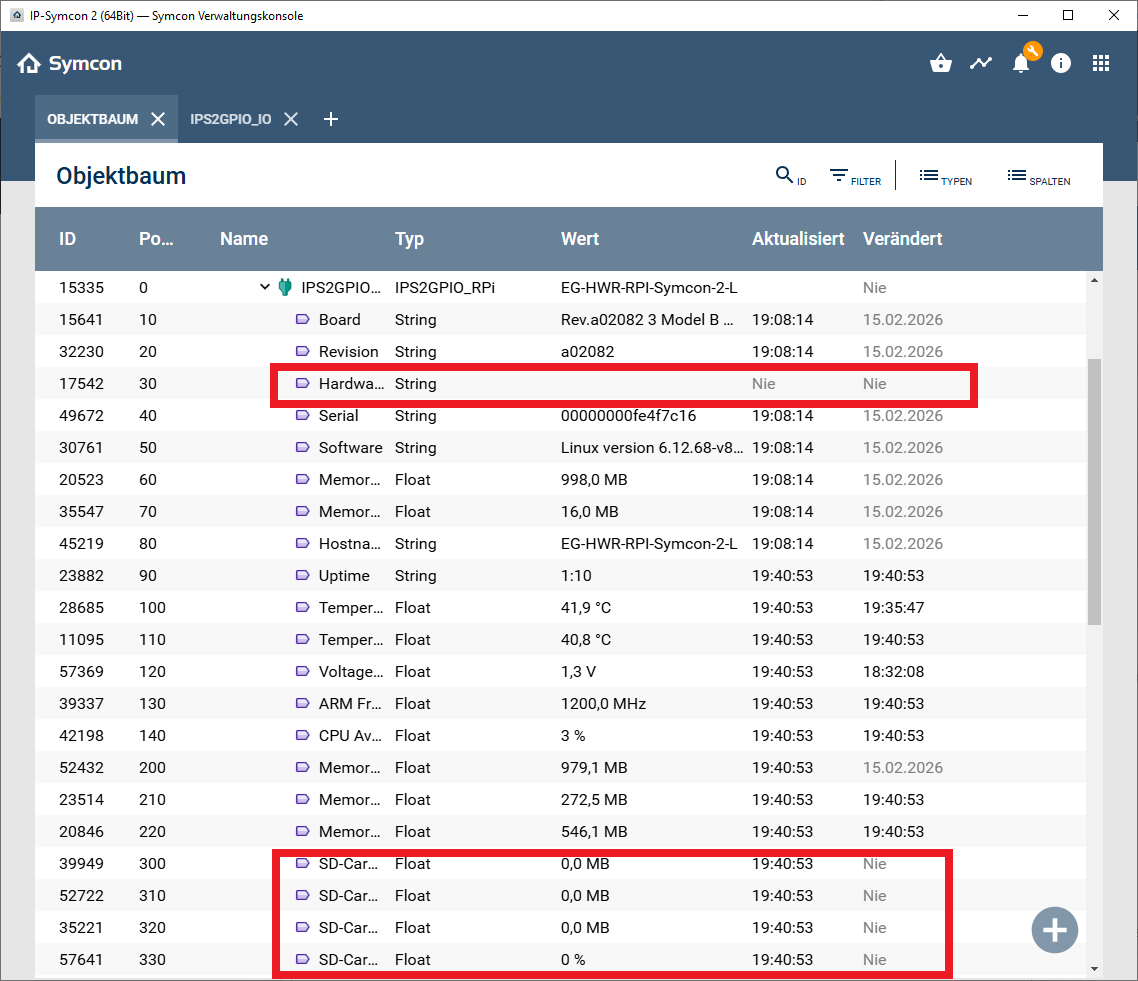Open the notifications bell icon

[x=1021, y=63]
